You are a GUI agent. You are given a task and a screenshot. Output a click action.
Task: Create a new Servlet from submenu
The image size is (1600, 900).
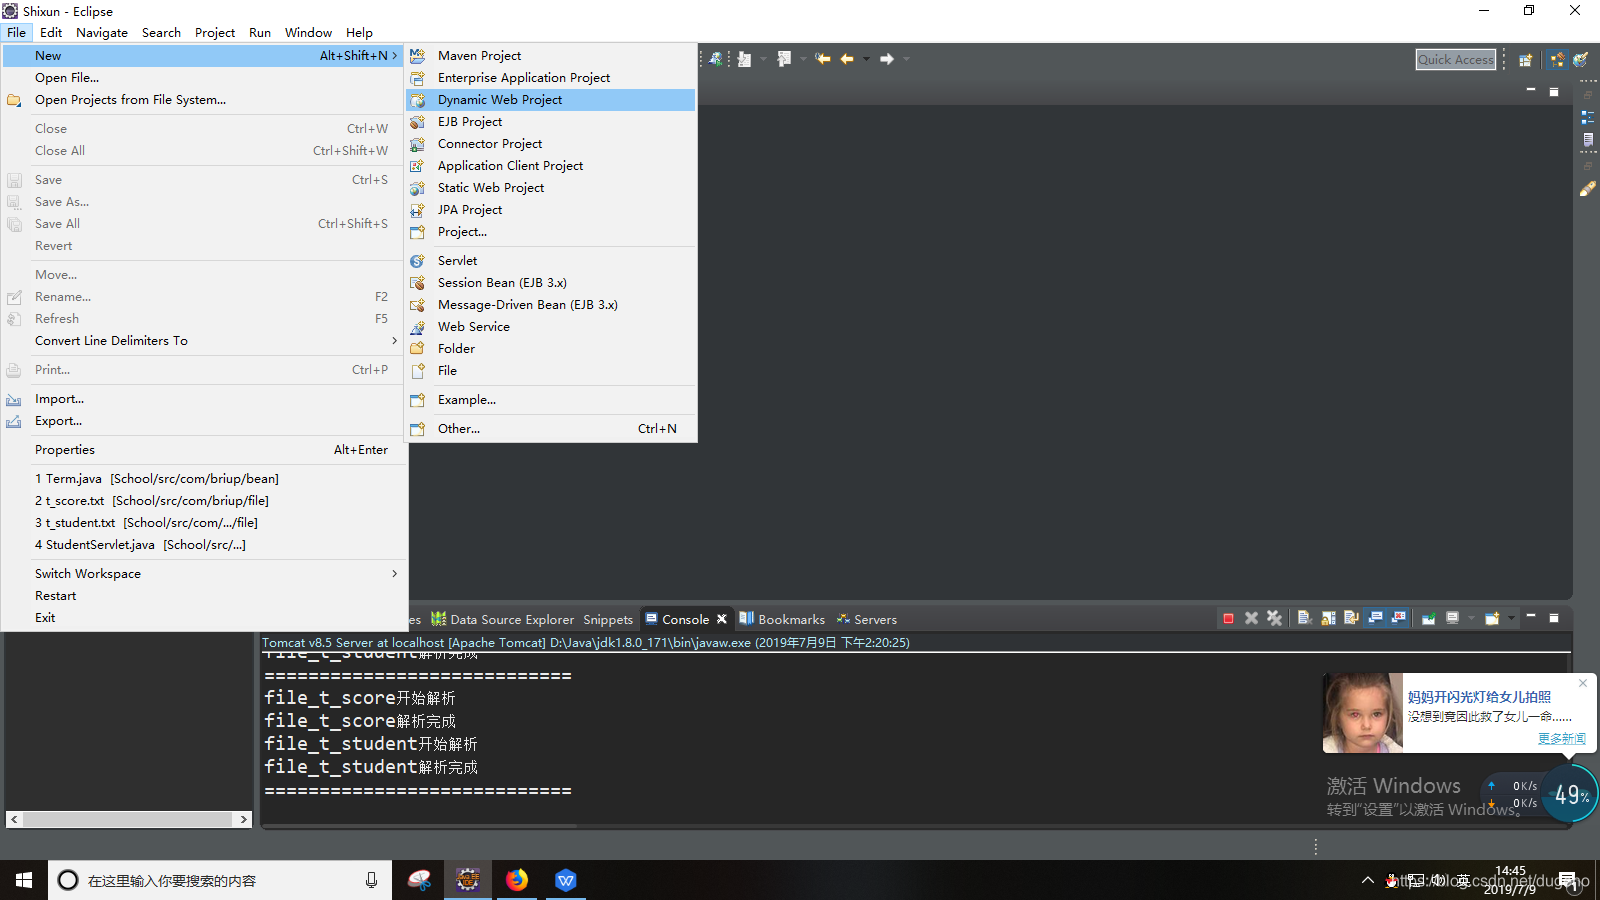[x=550, y=261]
